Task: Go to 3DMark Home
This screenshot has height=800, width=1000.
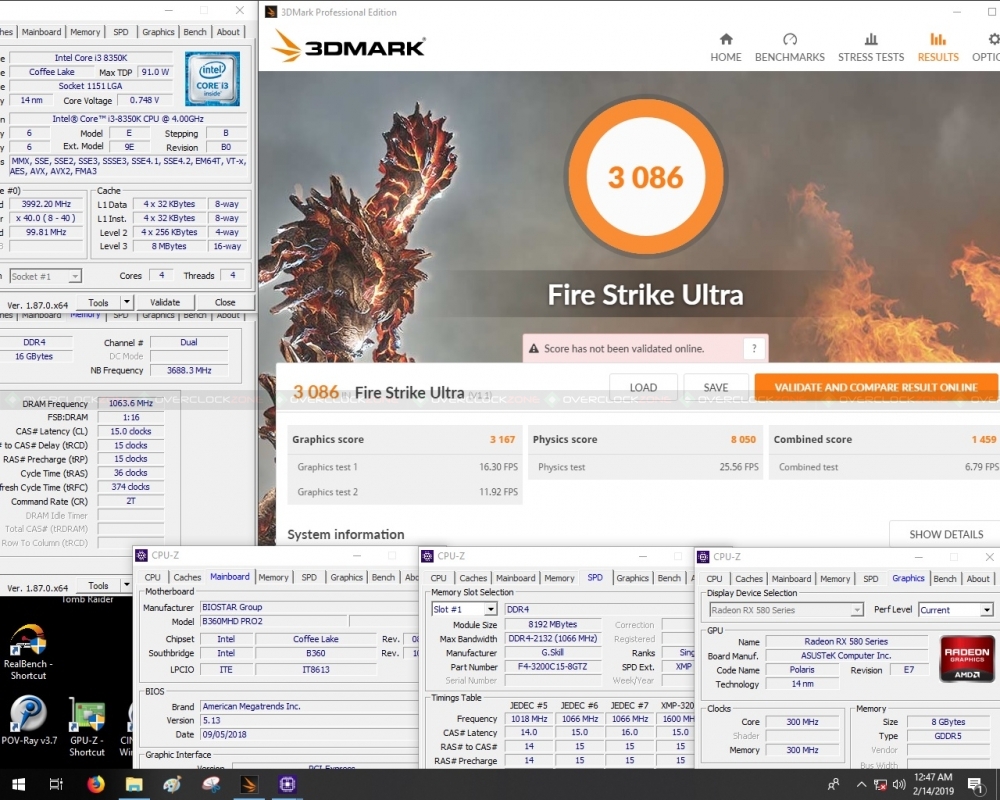Action: (x=726, y=48)
